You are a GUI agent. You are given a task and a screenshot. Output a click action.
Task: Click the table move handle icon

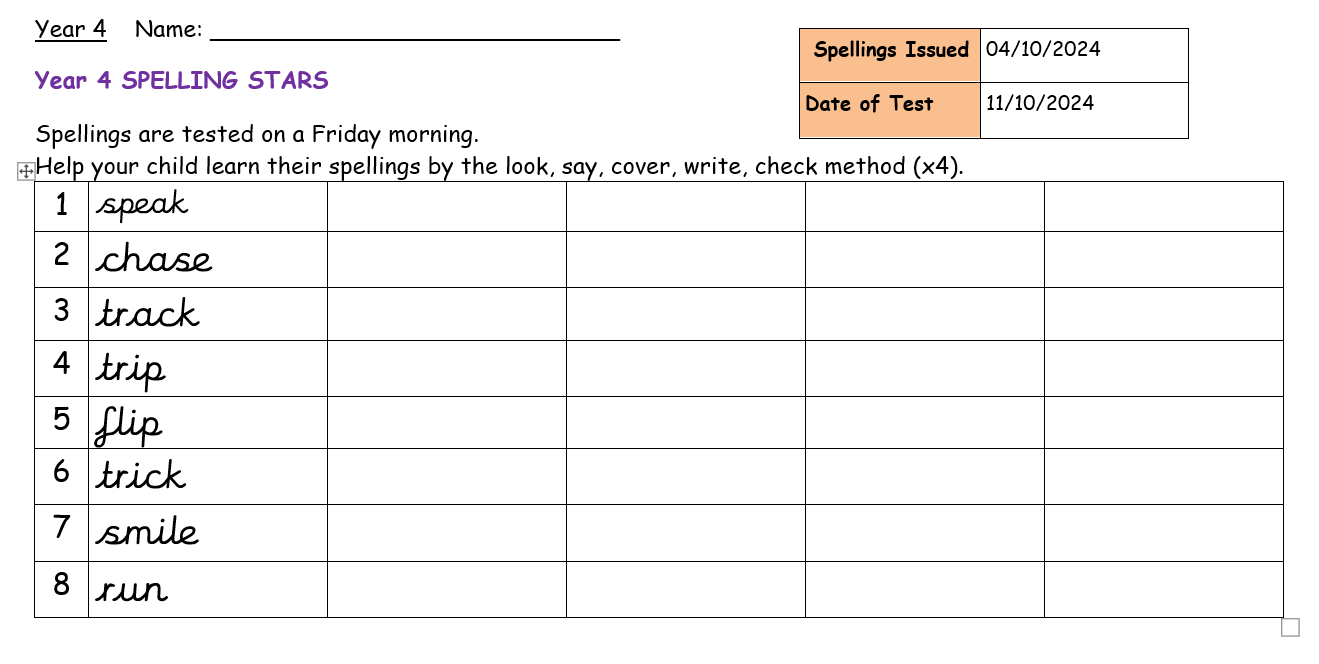[26, 172]
